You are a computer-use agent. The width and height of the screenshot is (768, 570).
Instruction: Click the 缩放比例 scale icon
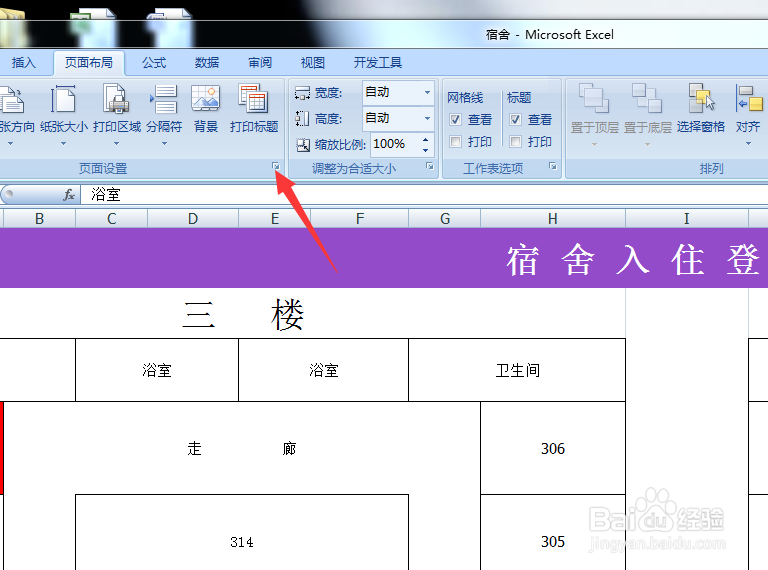(x=303, y=144)
